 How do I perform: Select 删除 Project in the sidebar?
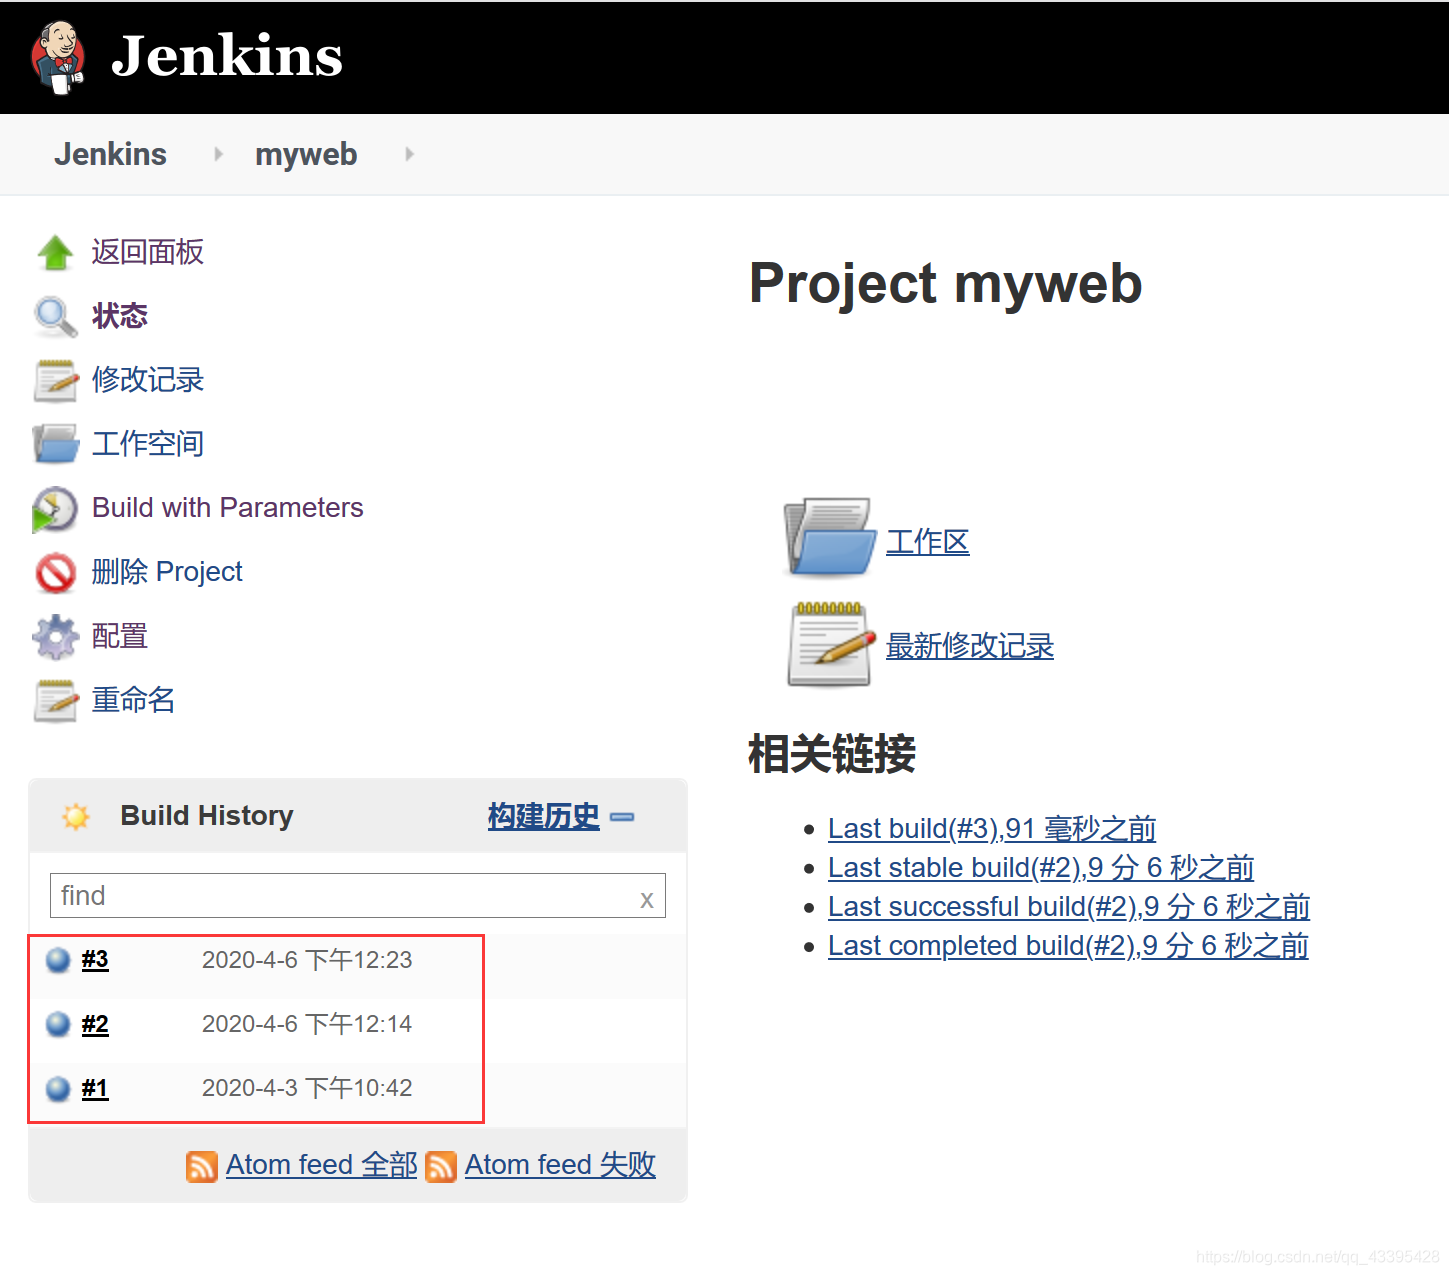pos(167,572)
